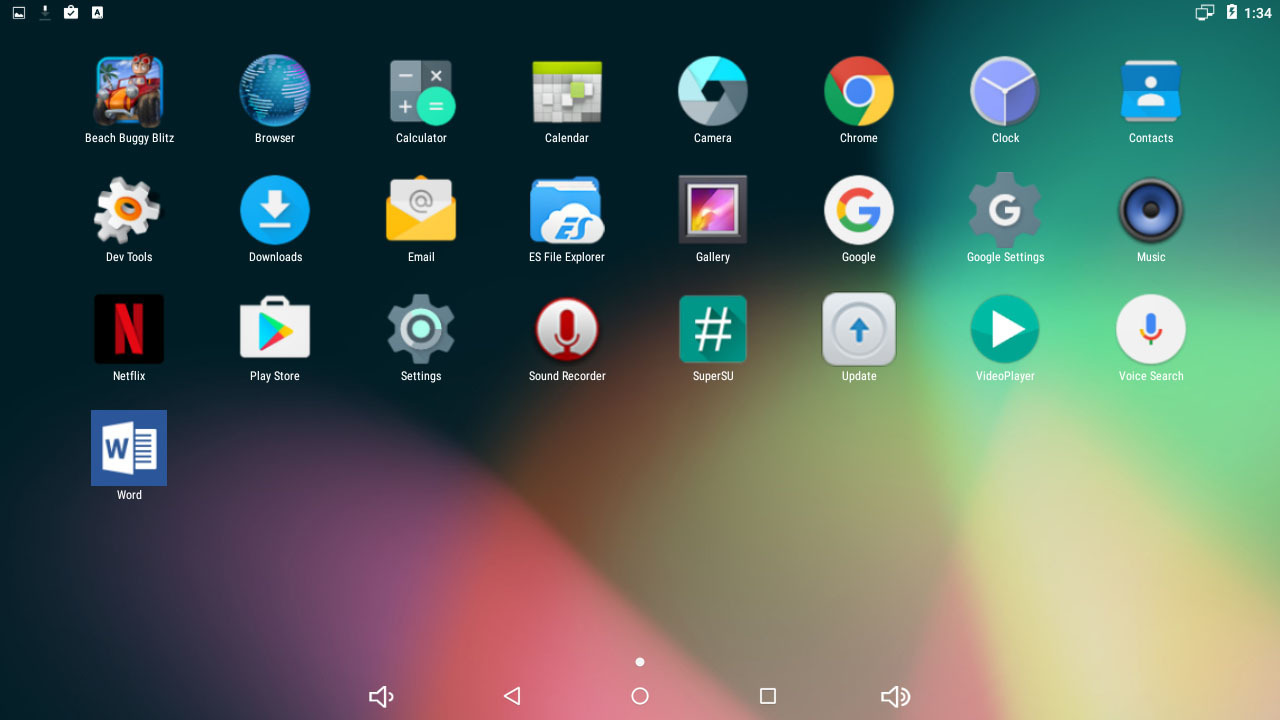This screenshot has width=1280, height=720.
Task: Open Google Settings
Action: [1005, 210]
